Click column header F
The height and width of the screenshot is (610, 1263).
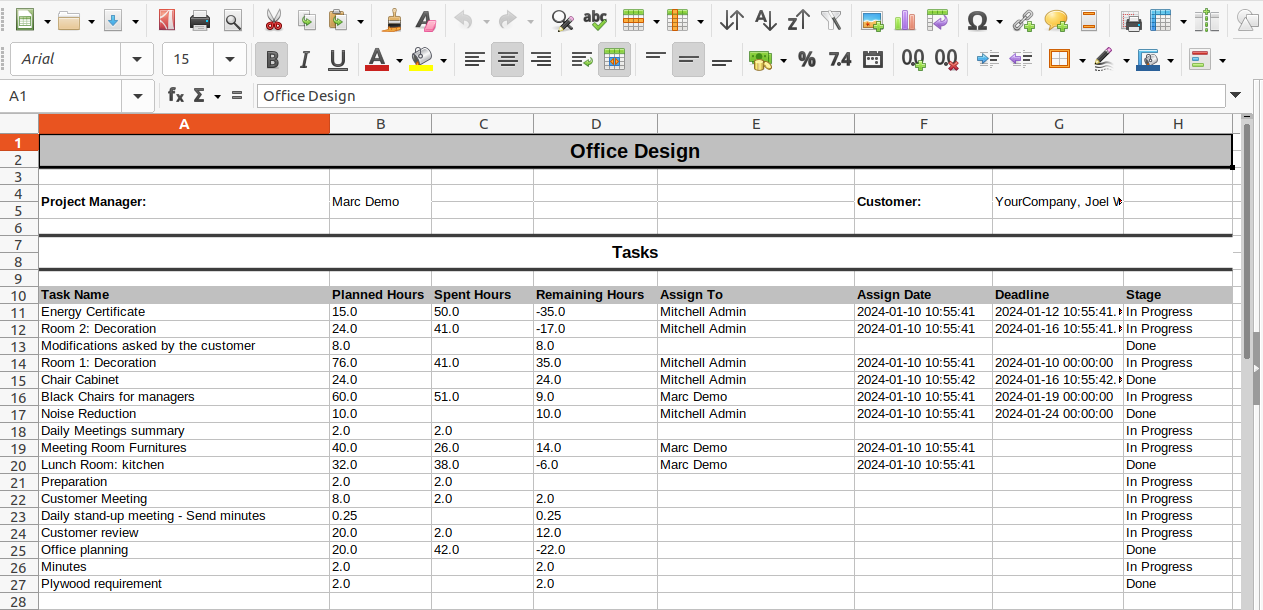tap(923, 124)
